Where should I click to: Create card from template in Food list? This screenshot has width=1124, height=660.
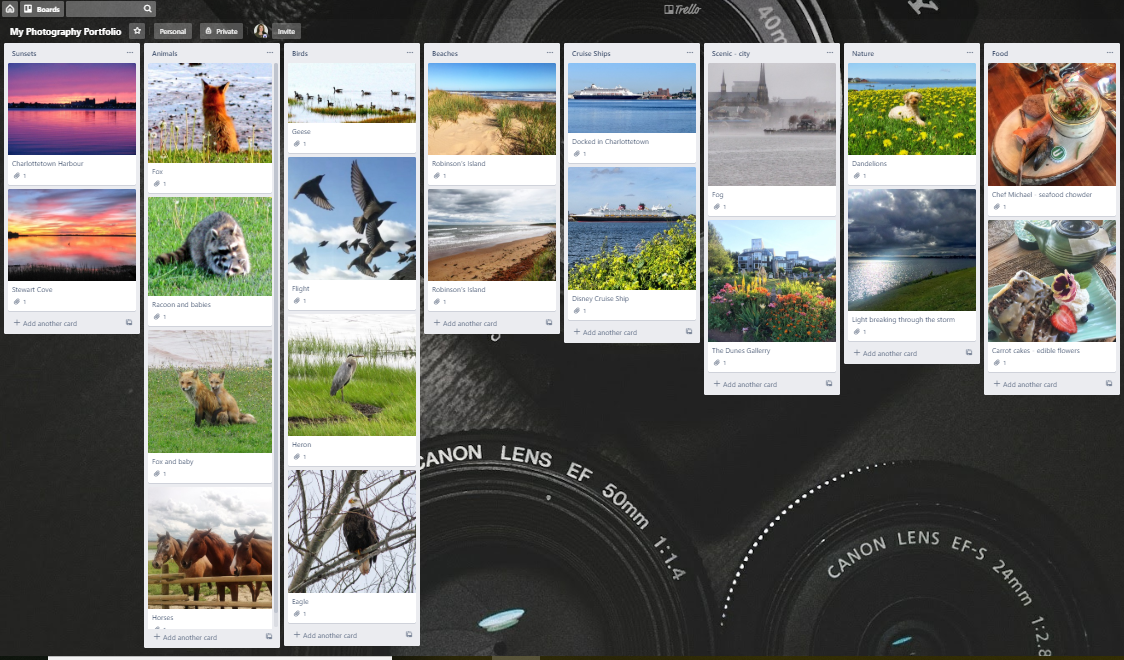click(1109, 384)
